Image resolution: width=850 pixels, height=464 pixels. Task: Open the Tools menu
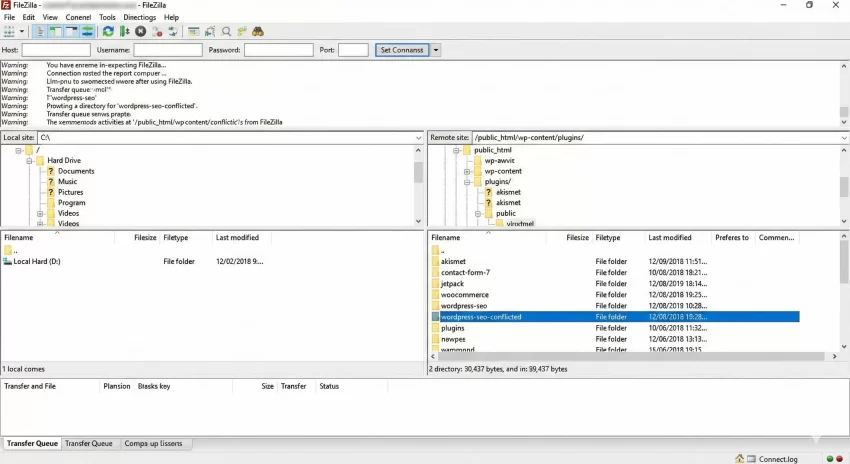click(107, 17)
